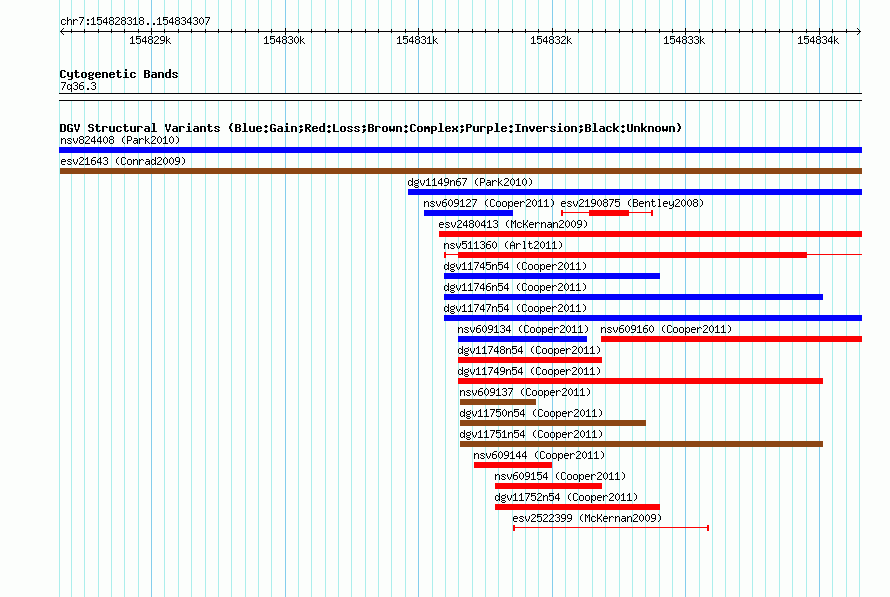Click the 7q36.3 band label
890x597 pixels.
pyautogui.click(x=78, y=86)
